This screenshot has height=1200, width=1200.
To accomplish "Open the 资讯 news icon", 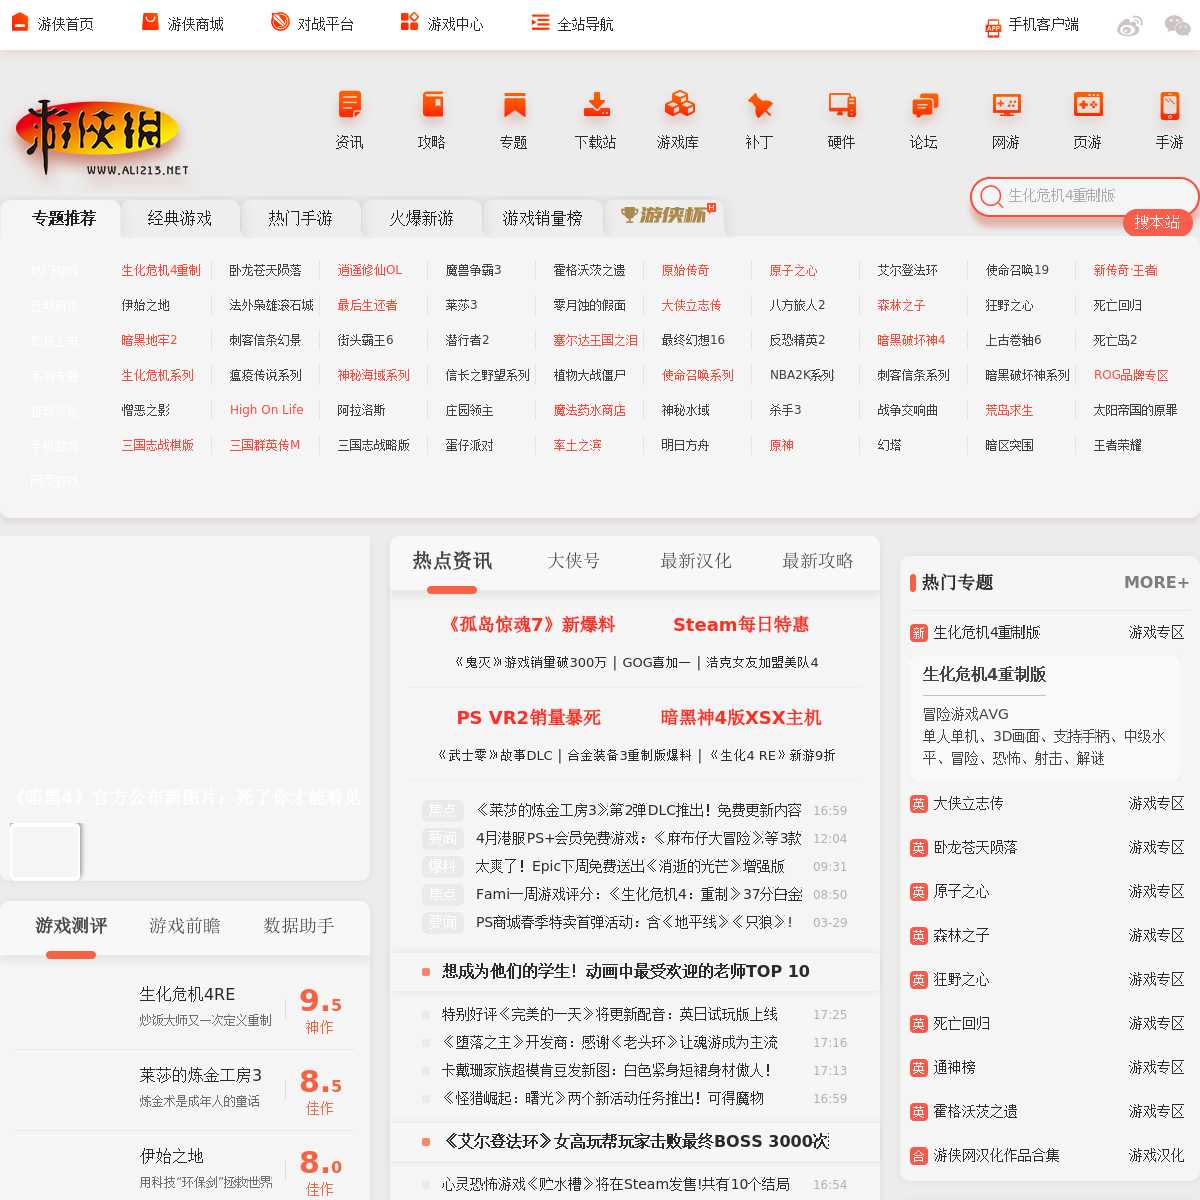I will [x=350, y=105].
